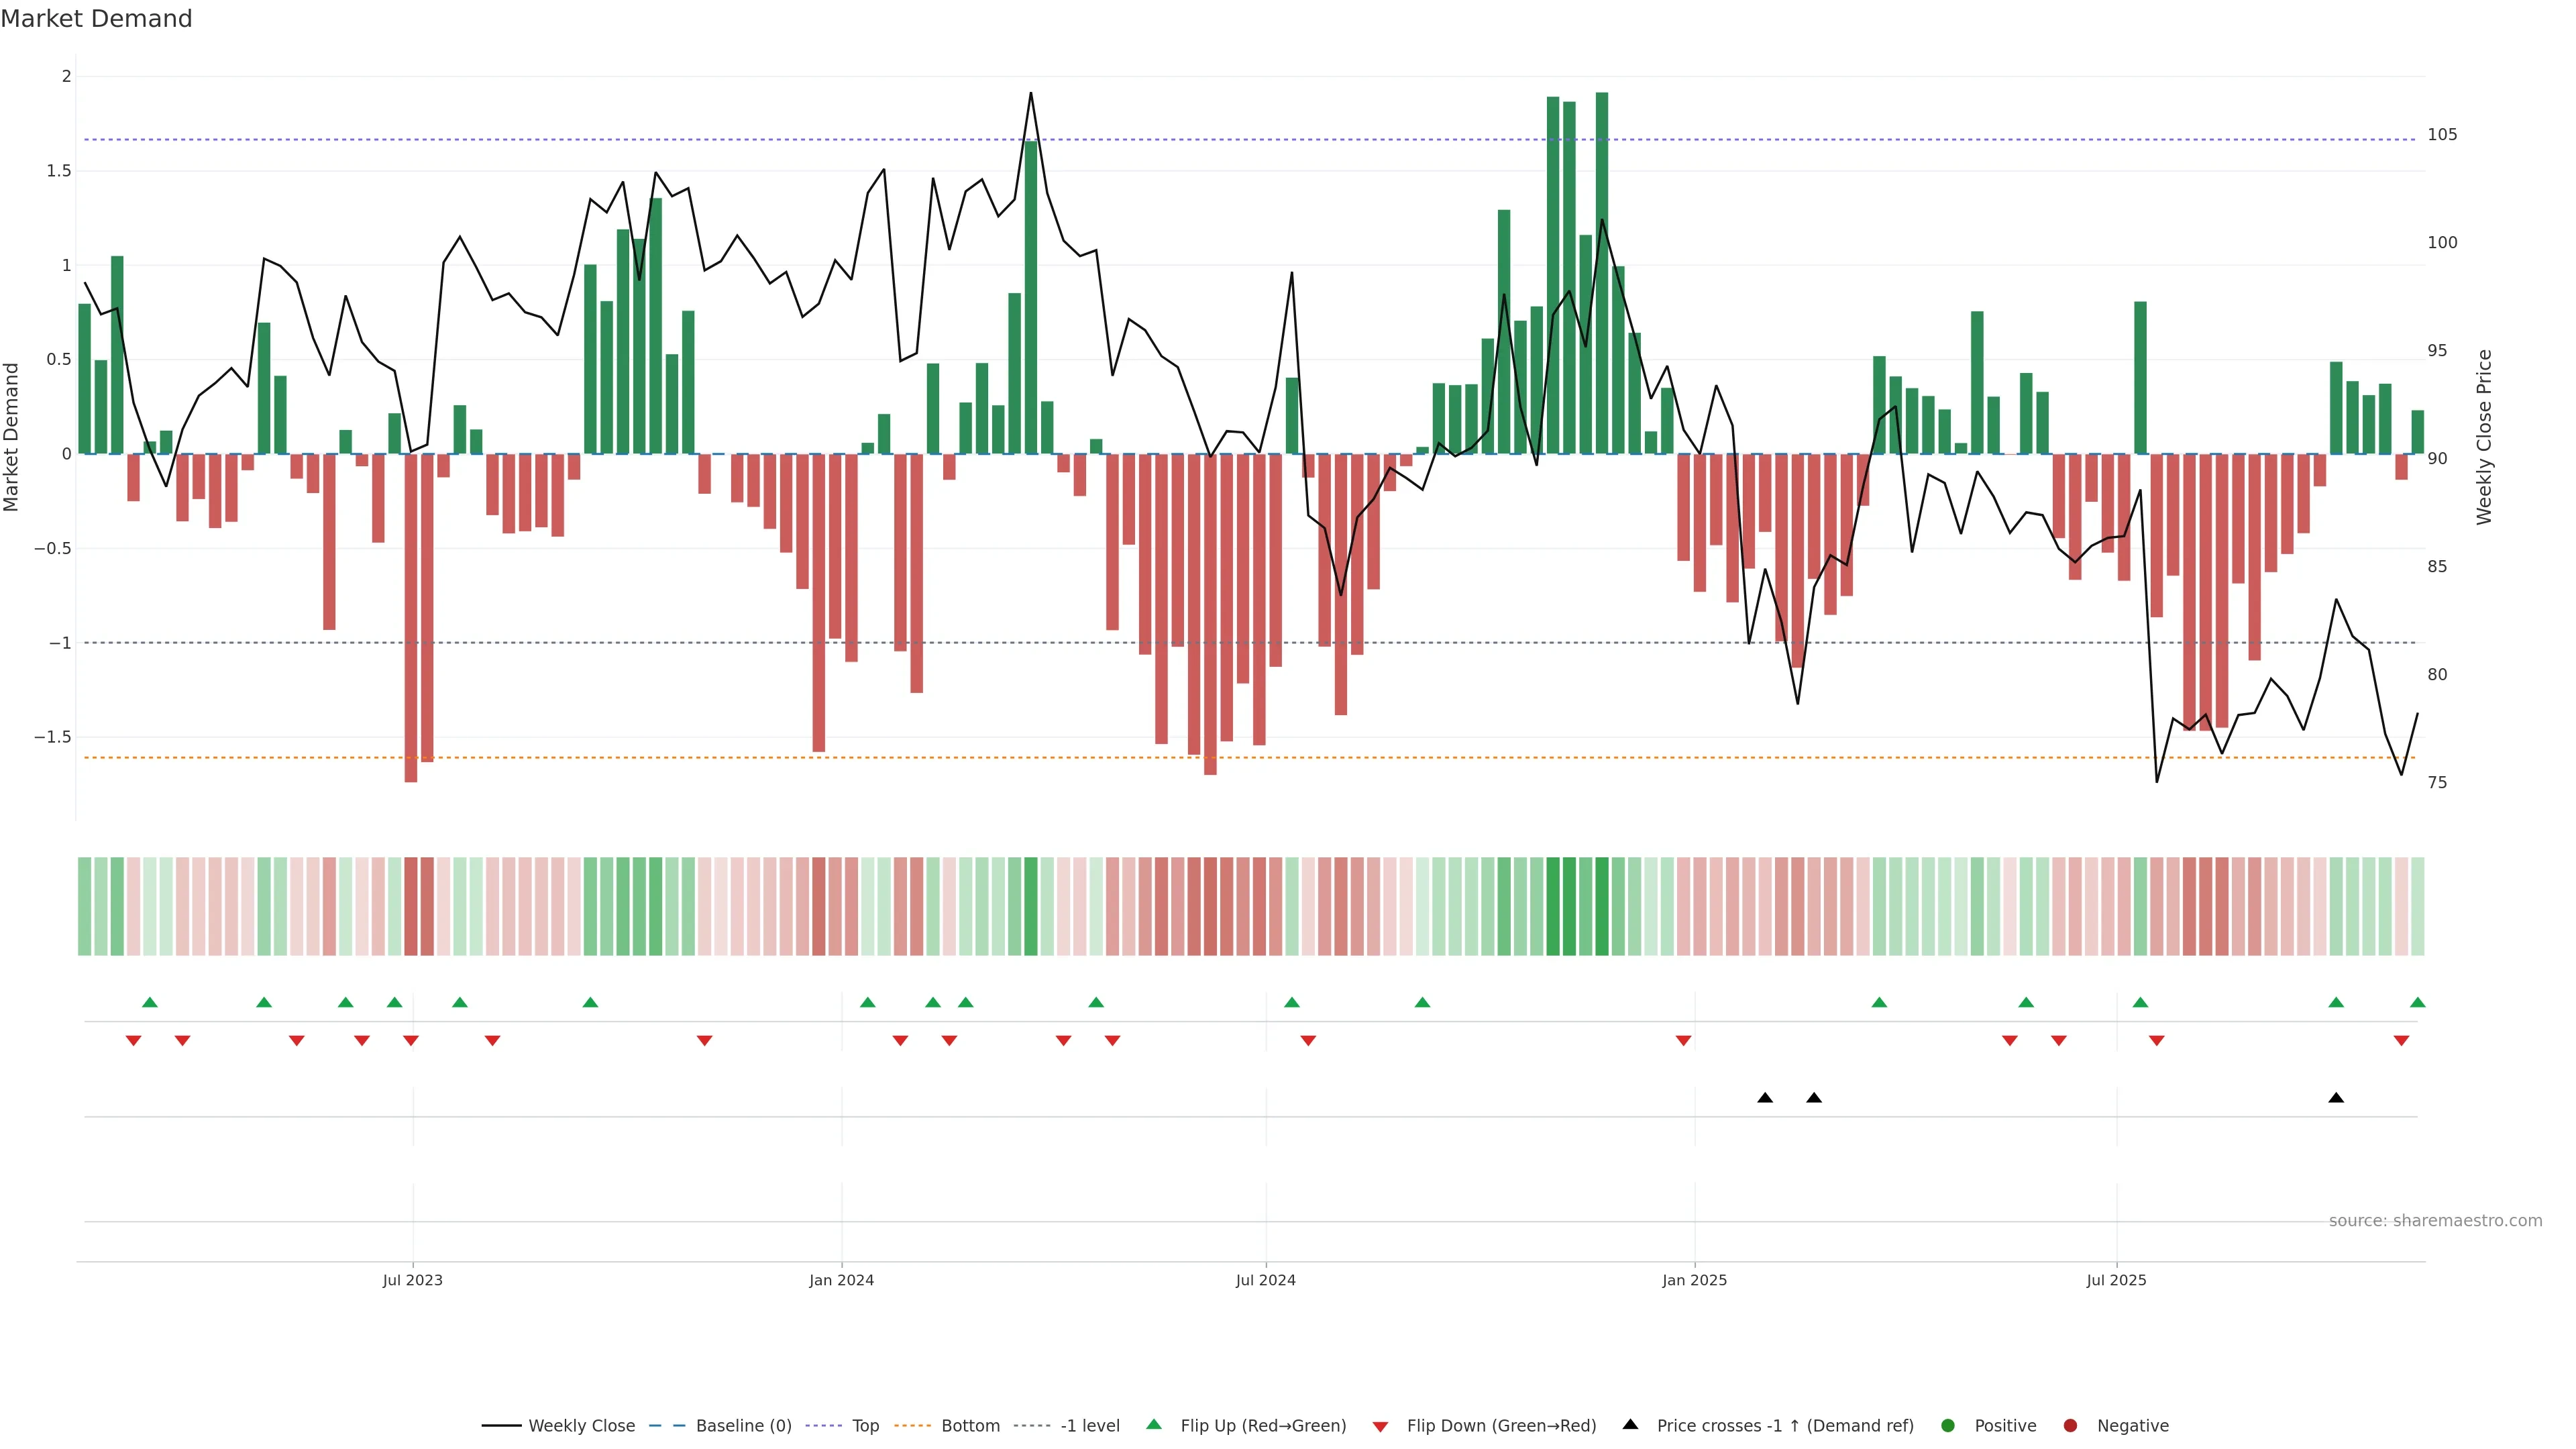Click black Price crosses -1 triangle legend icon
Image resolution: width=2576 pixels, height=1449 pixels.
[x=1630, y=1425]
